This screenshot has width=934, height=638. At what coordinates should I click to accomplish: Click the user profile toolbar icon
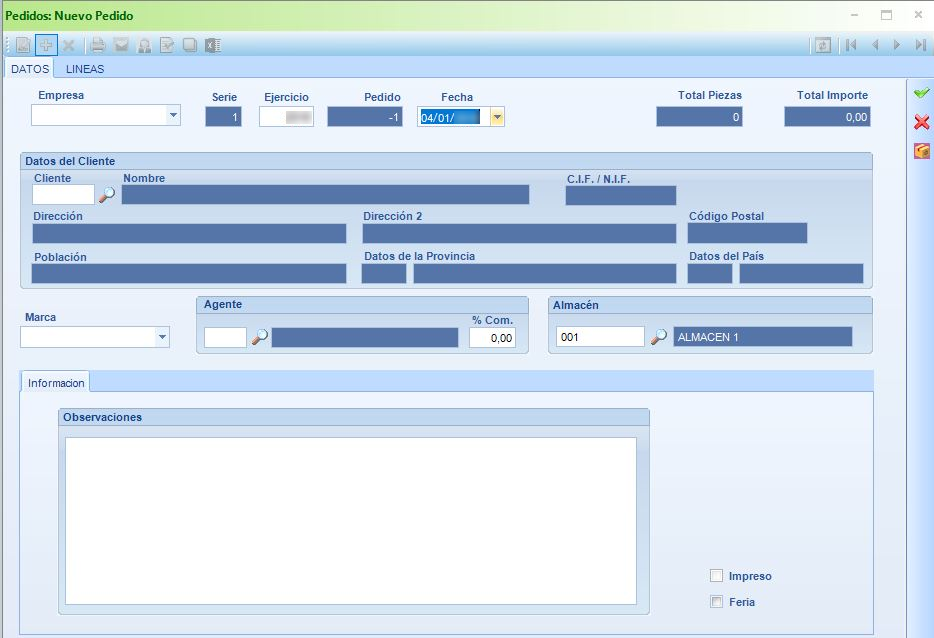coord(144,45)
